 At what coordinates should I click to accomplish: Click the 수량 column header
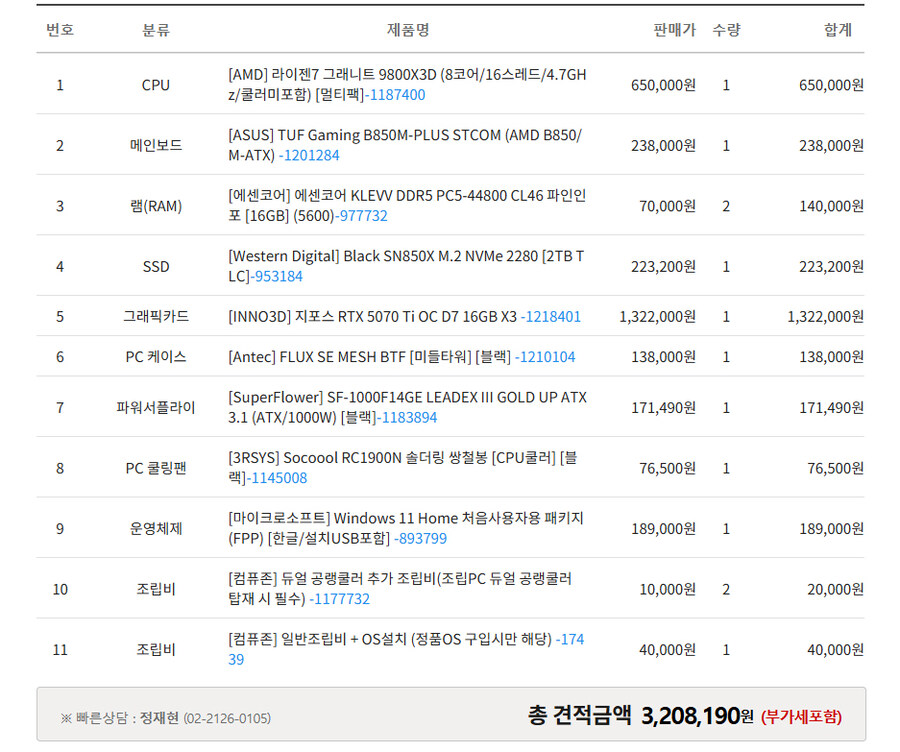(x=726, y=29)
